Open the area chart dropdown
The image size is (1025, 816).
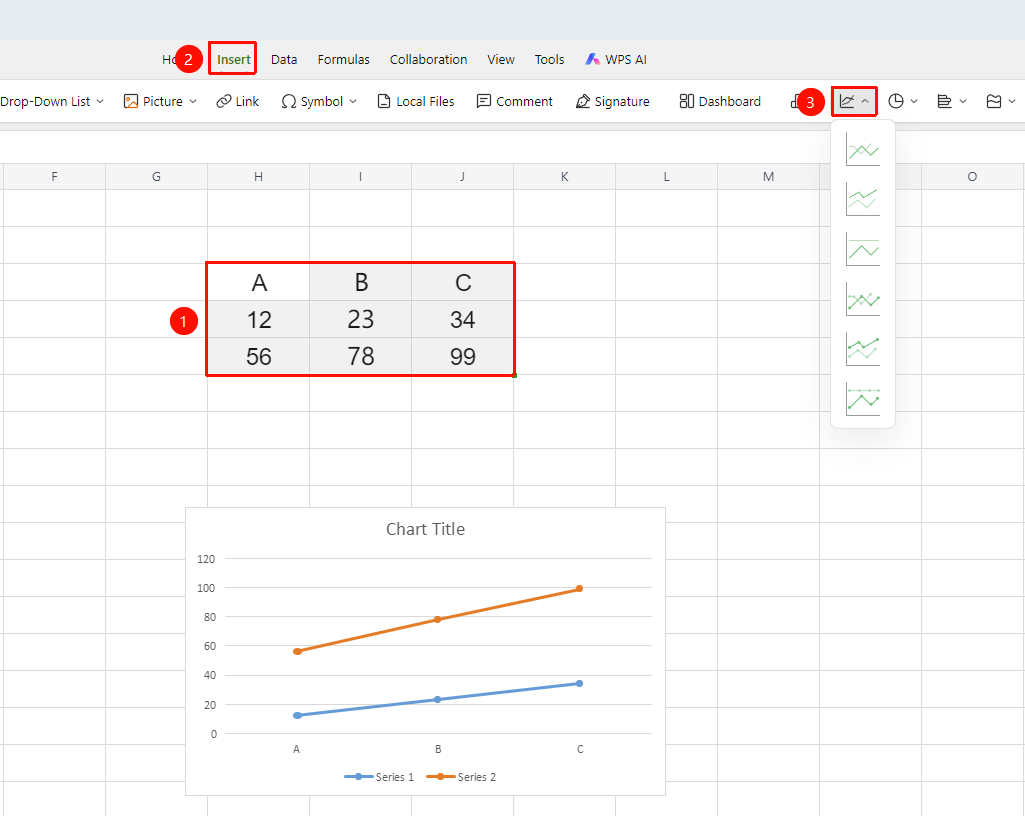[1000, 101]
